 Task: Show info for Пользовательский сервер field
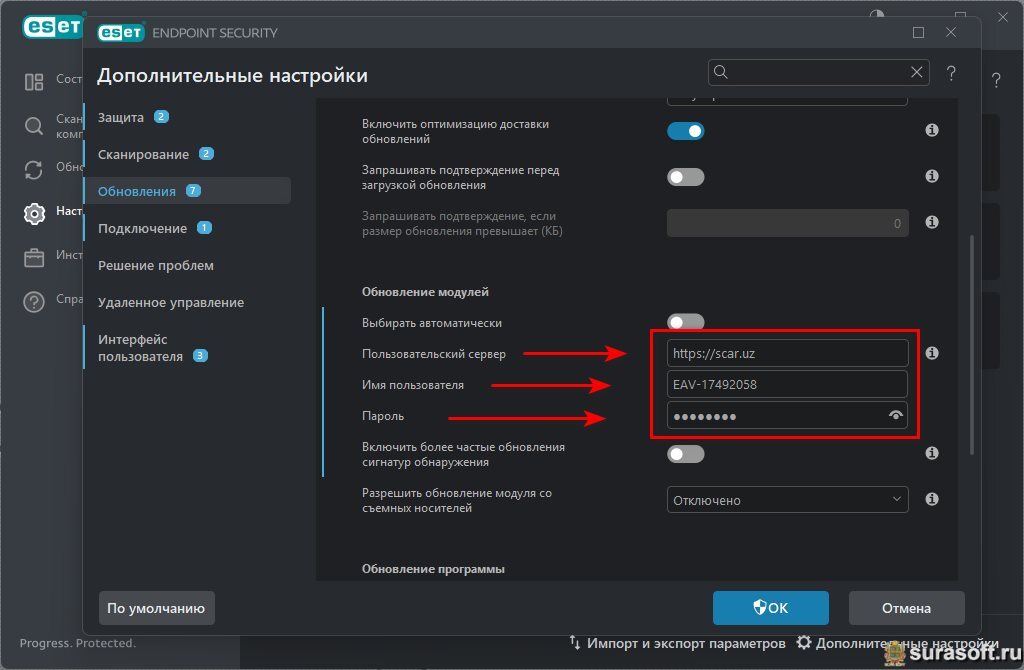click(x=932, y=353)
